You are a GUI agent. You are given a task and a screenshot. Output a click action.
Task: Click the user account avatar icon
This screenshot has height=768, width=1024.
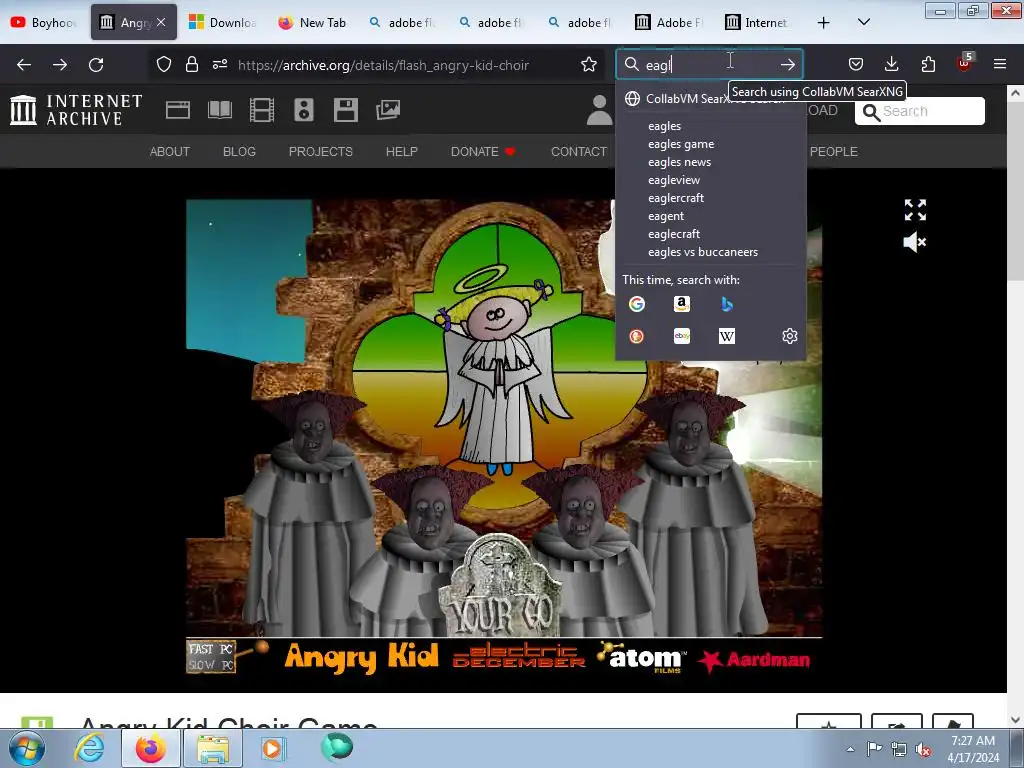coord(600,110)
